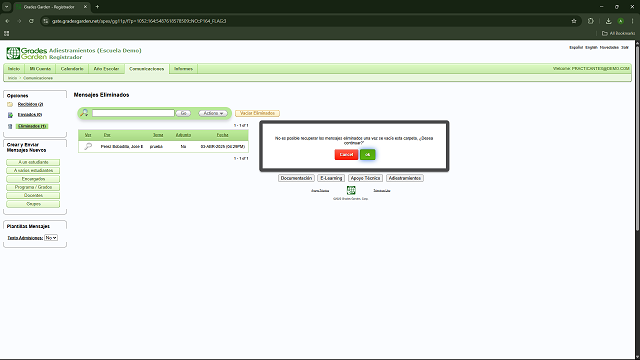The width and height of the screenshot is (640, 360).
Task: Click the Inicio breadcrumb link
Action: [12, 78]
